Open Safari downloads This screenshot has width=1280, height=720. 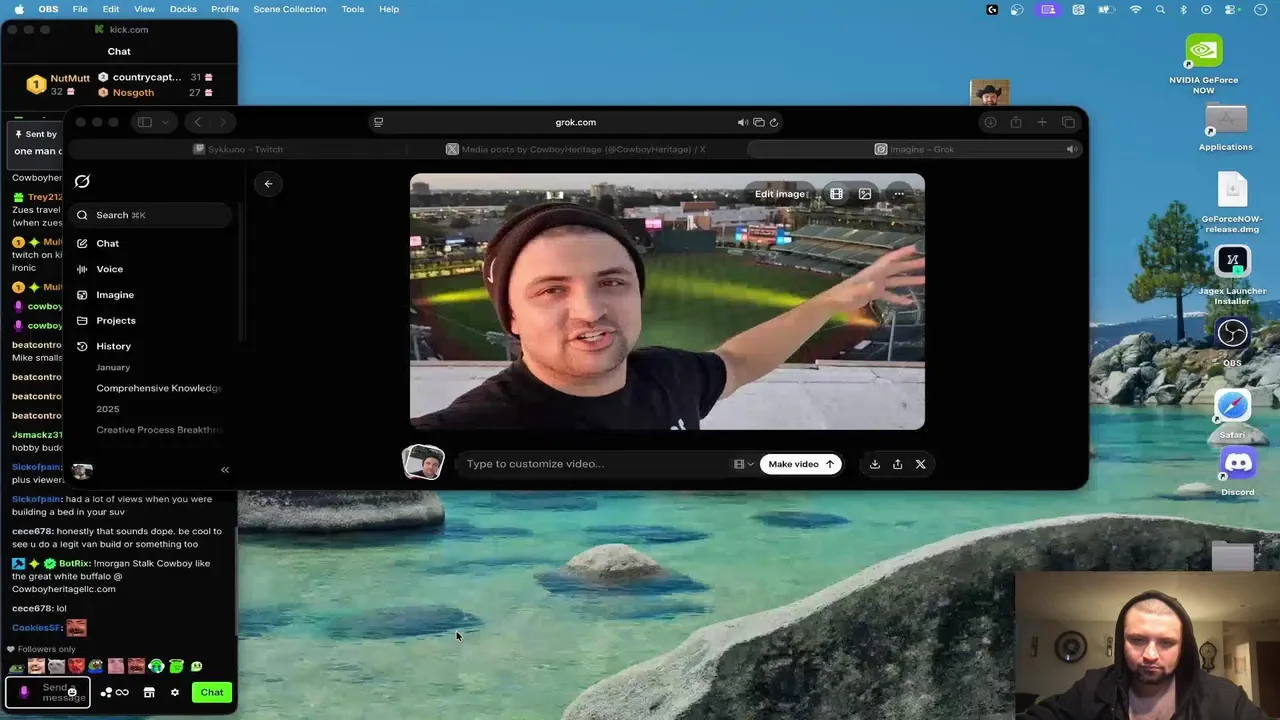pyautogui.click(x=990, y=122)
